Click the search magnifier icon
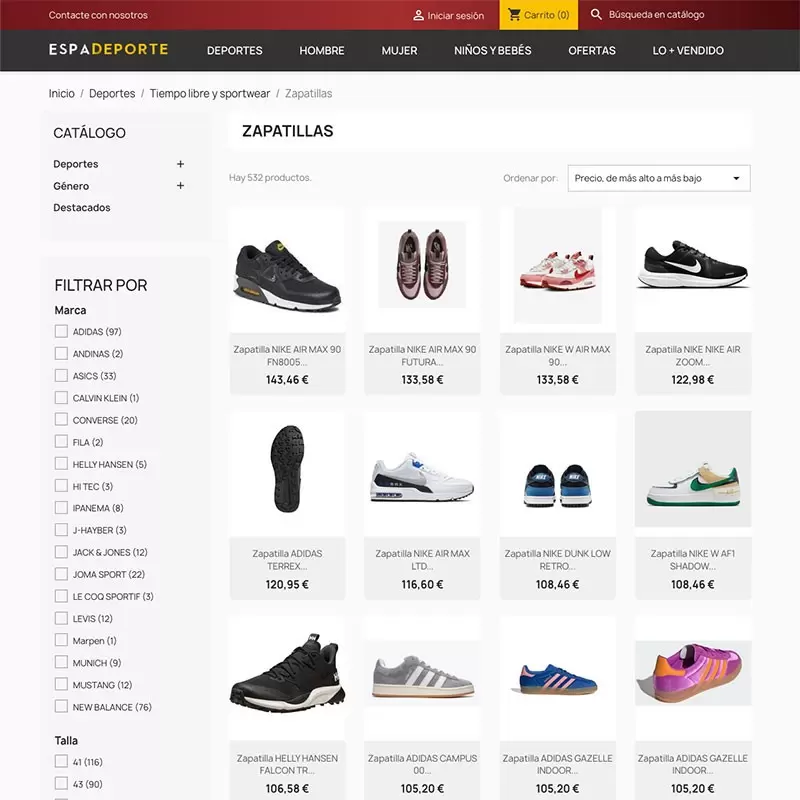The height and width of the screenshot is (800, 800). [596, 14]
